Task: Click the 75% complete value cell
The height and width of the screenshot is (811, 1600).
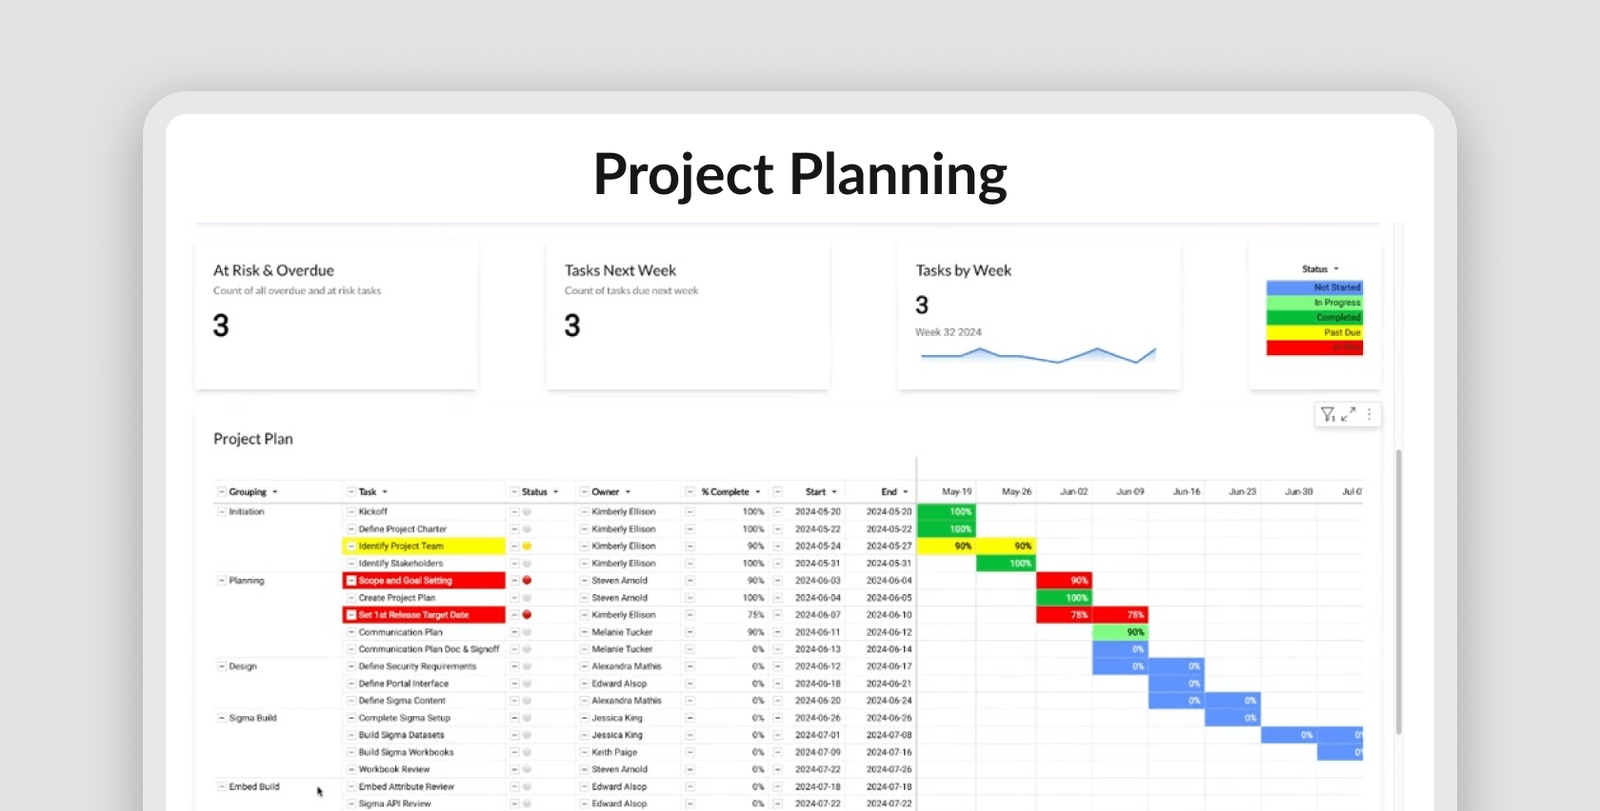Action: (756, 615)
